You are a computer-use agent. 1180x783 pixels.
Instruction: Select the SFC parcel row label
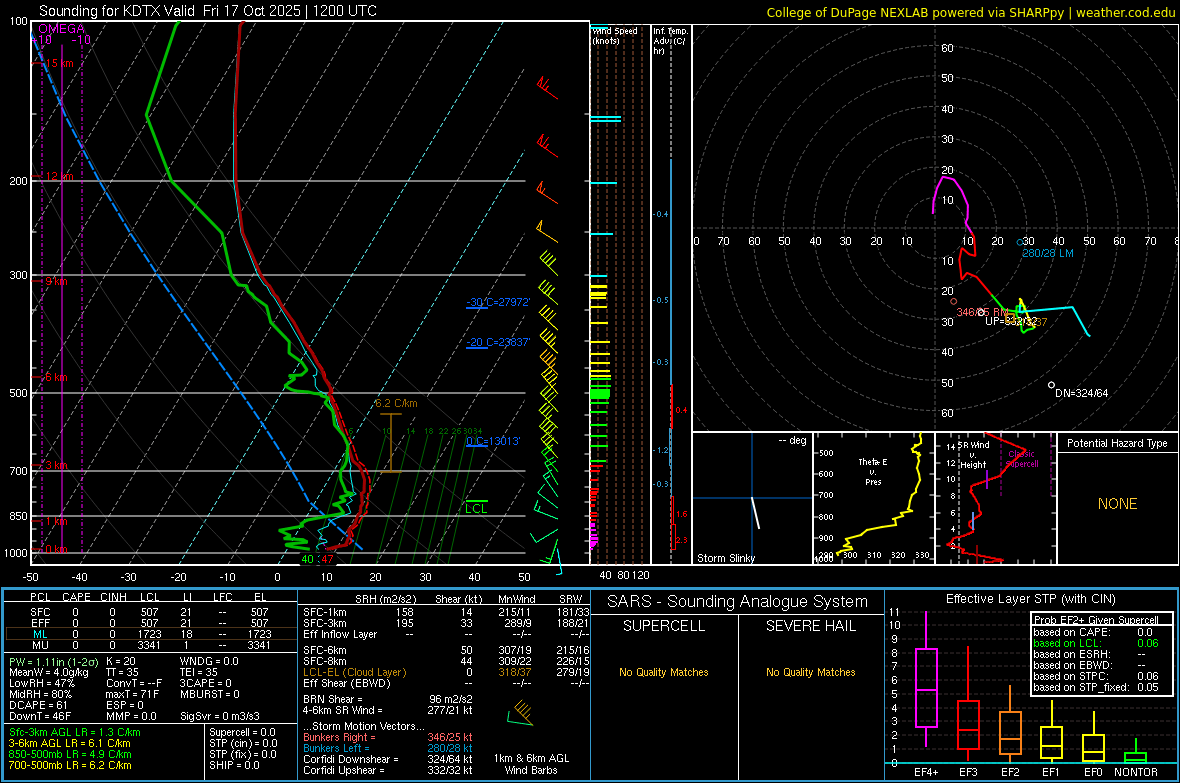(40, 612)
